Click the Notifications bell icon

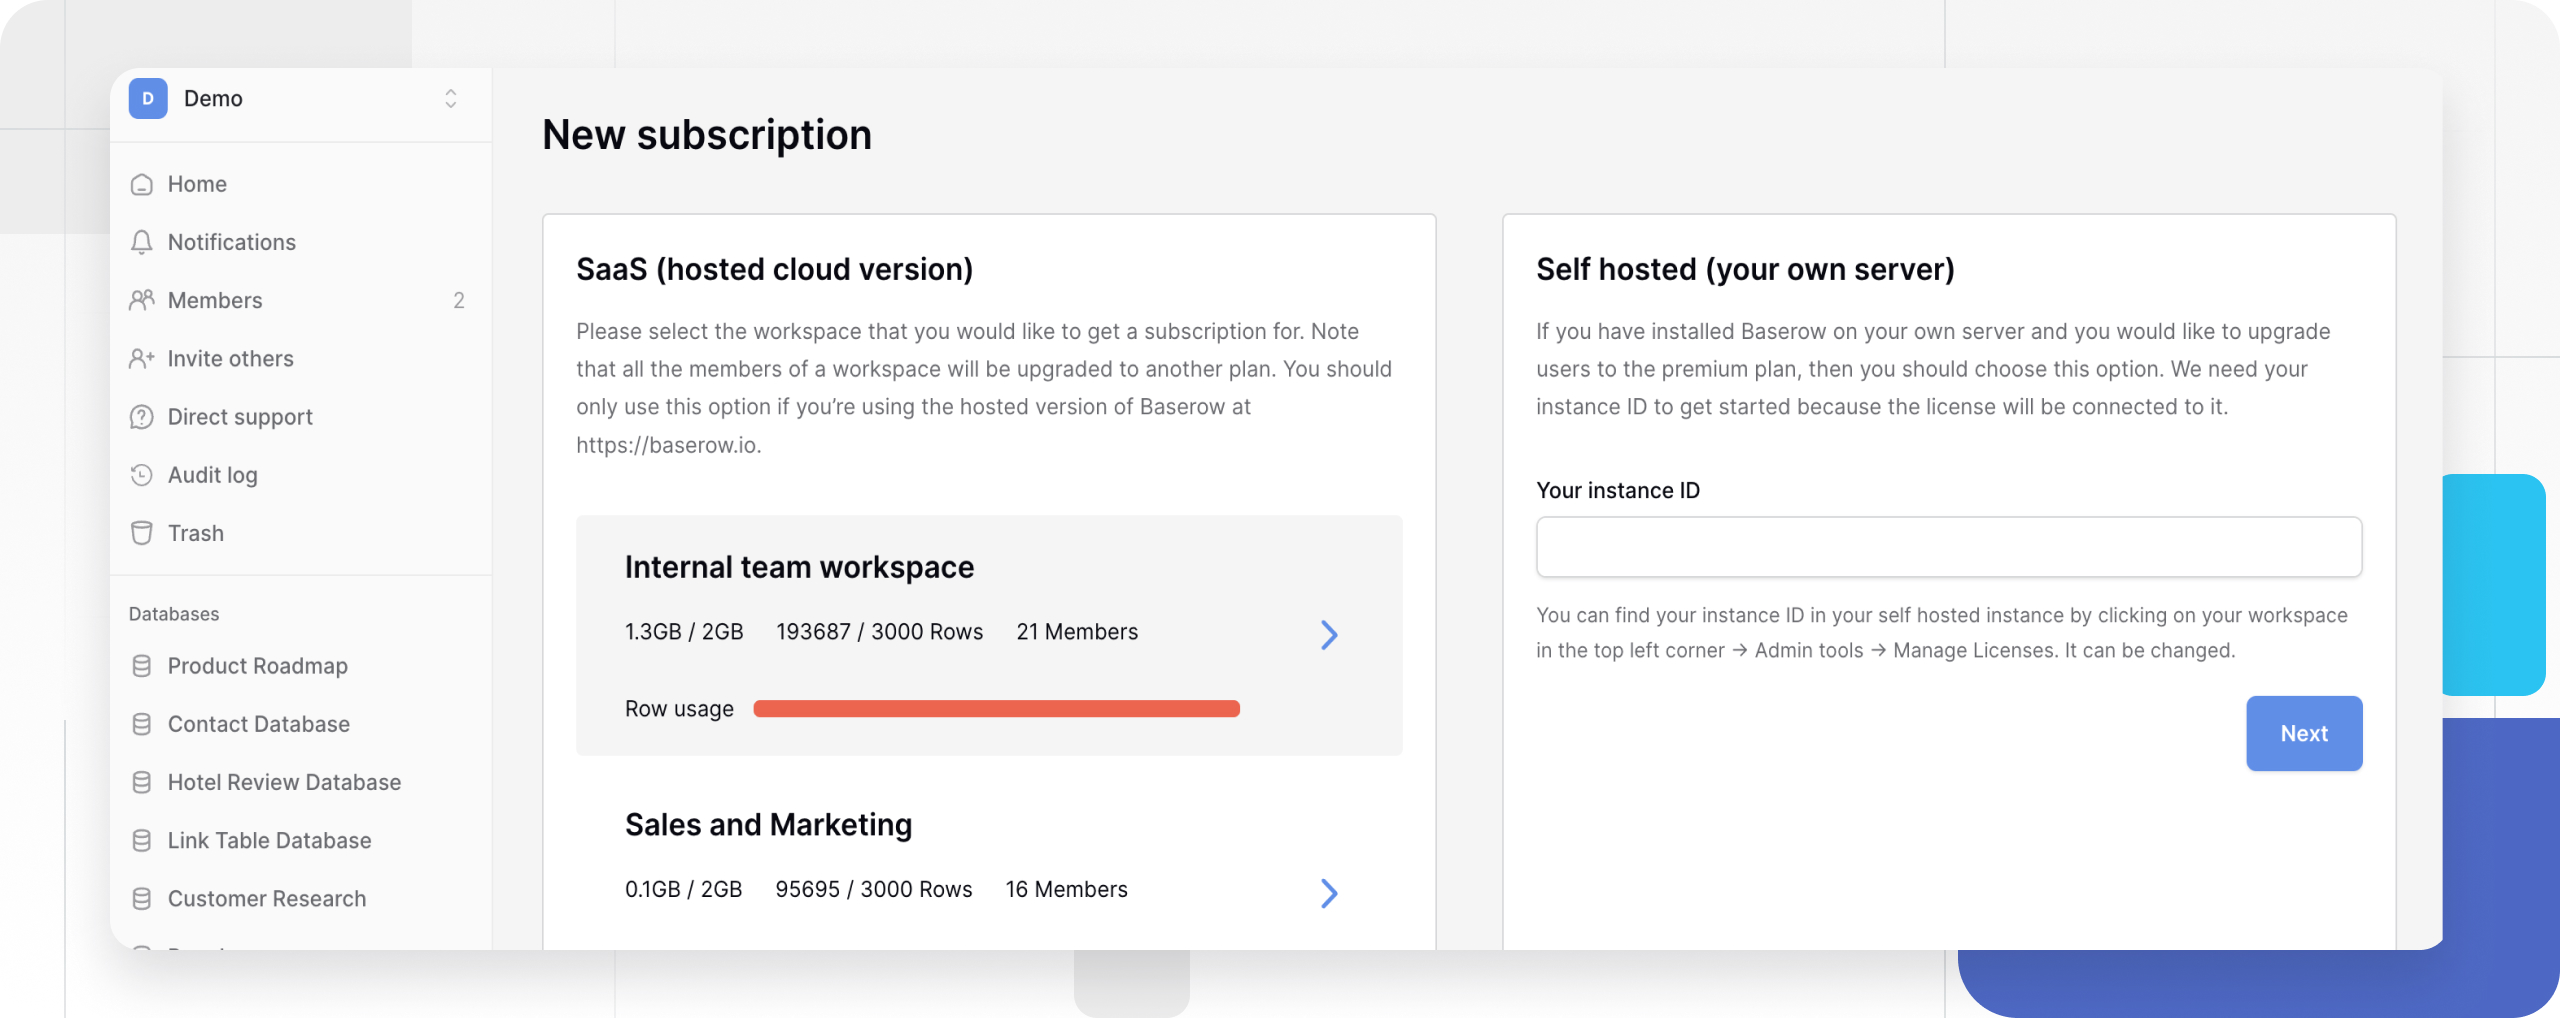coord(142,242)
